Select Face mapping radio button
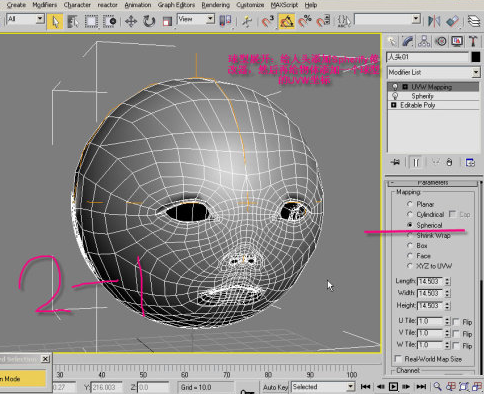 point(410,256)
